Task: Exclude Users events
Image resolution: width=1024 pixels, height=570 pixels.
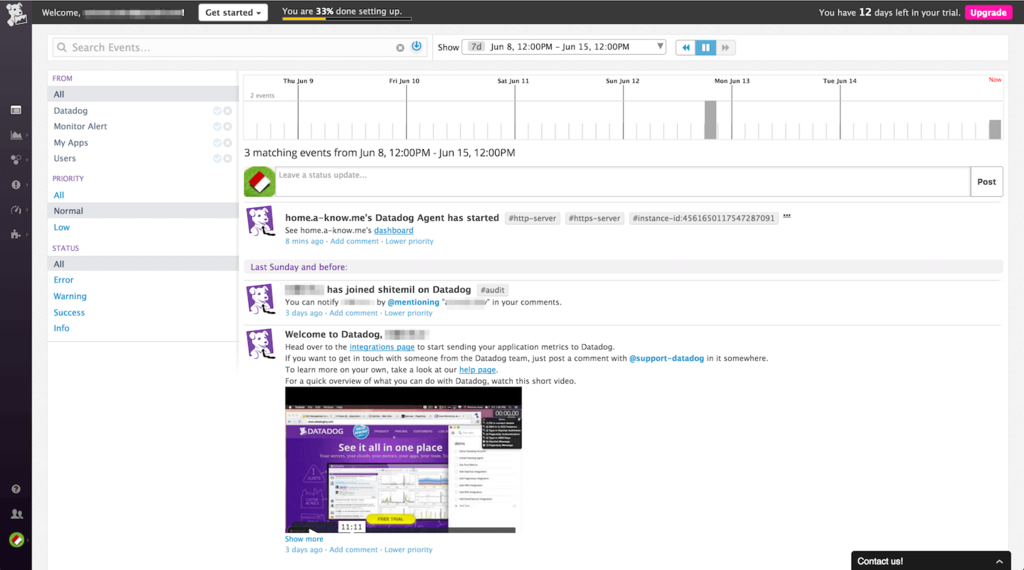Action: (227, 159)
